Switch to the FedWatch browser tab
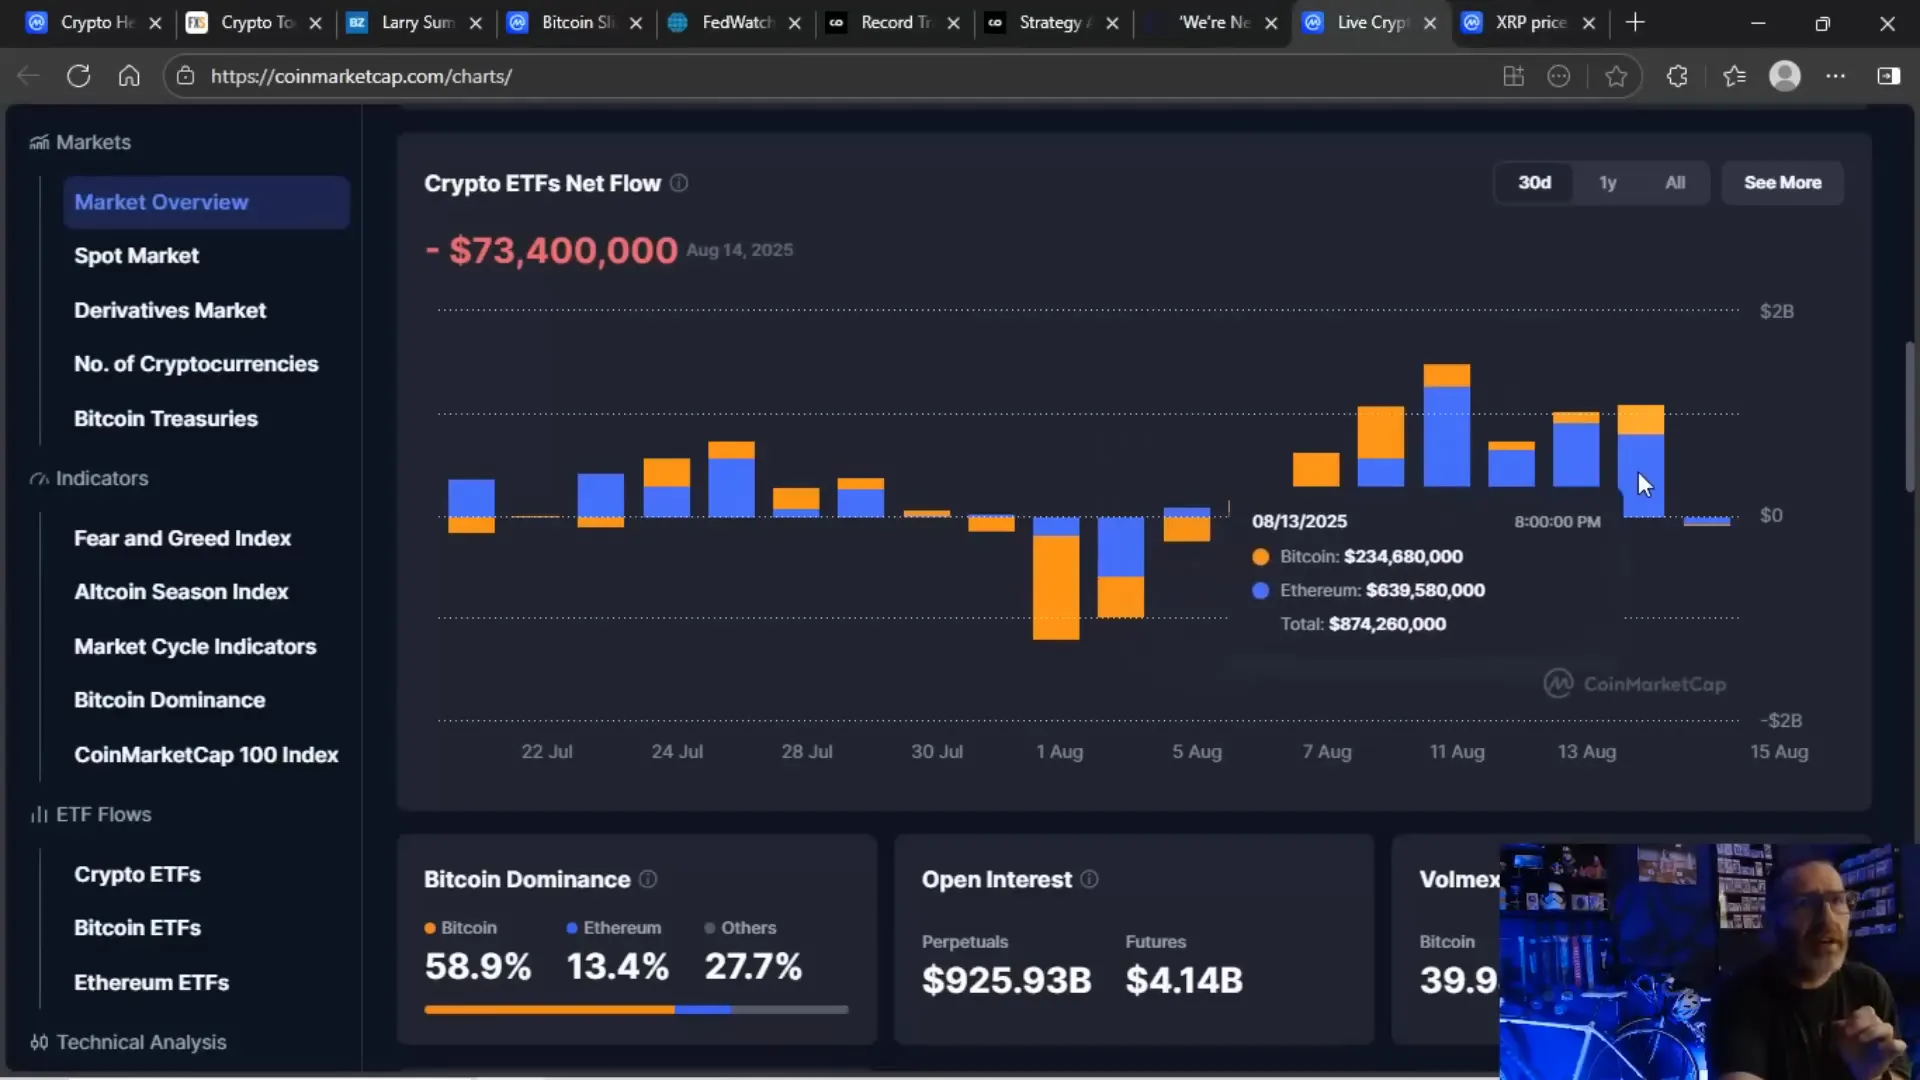1920x1080 pixels. click(x=735, y=22)
